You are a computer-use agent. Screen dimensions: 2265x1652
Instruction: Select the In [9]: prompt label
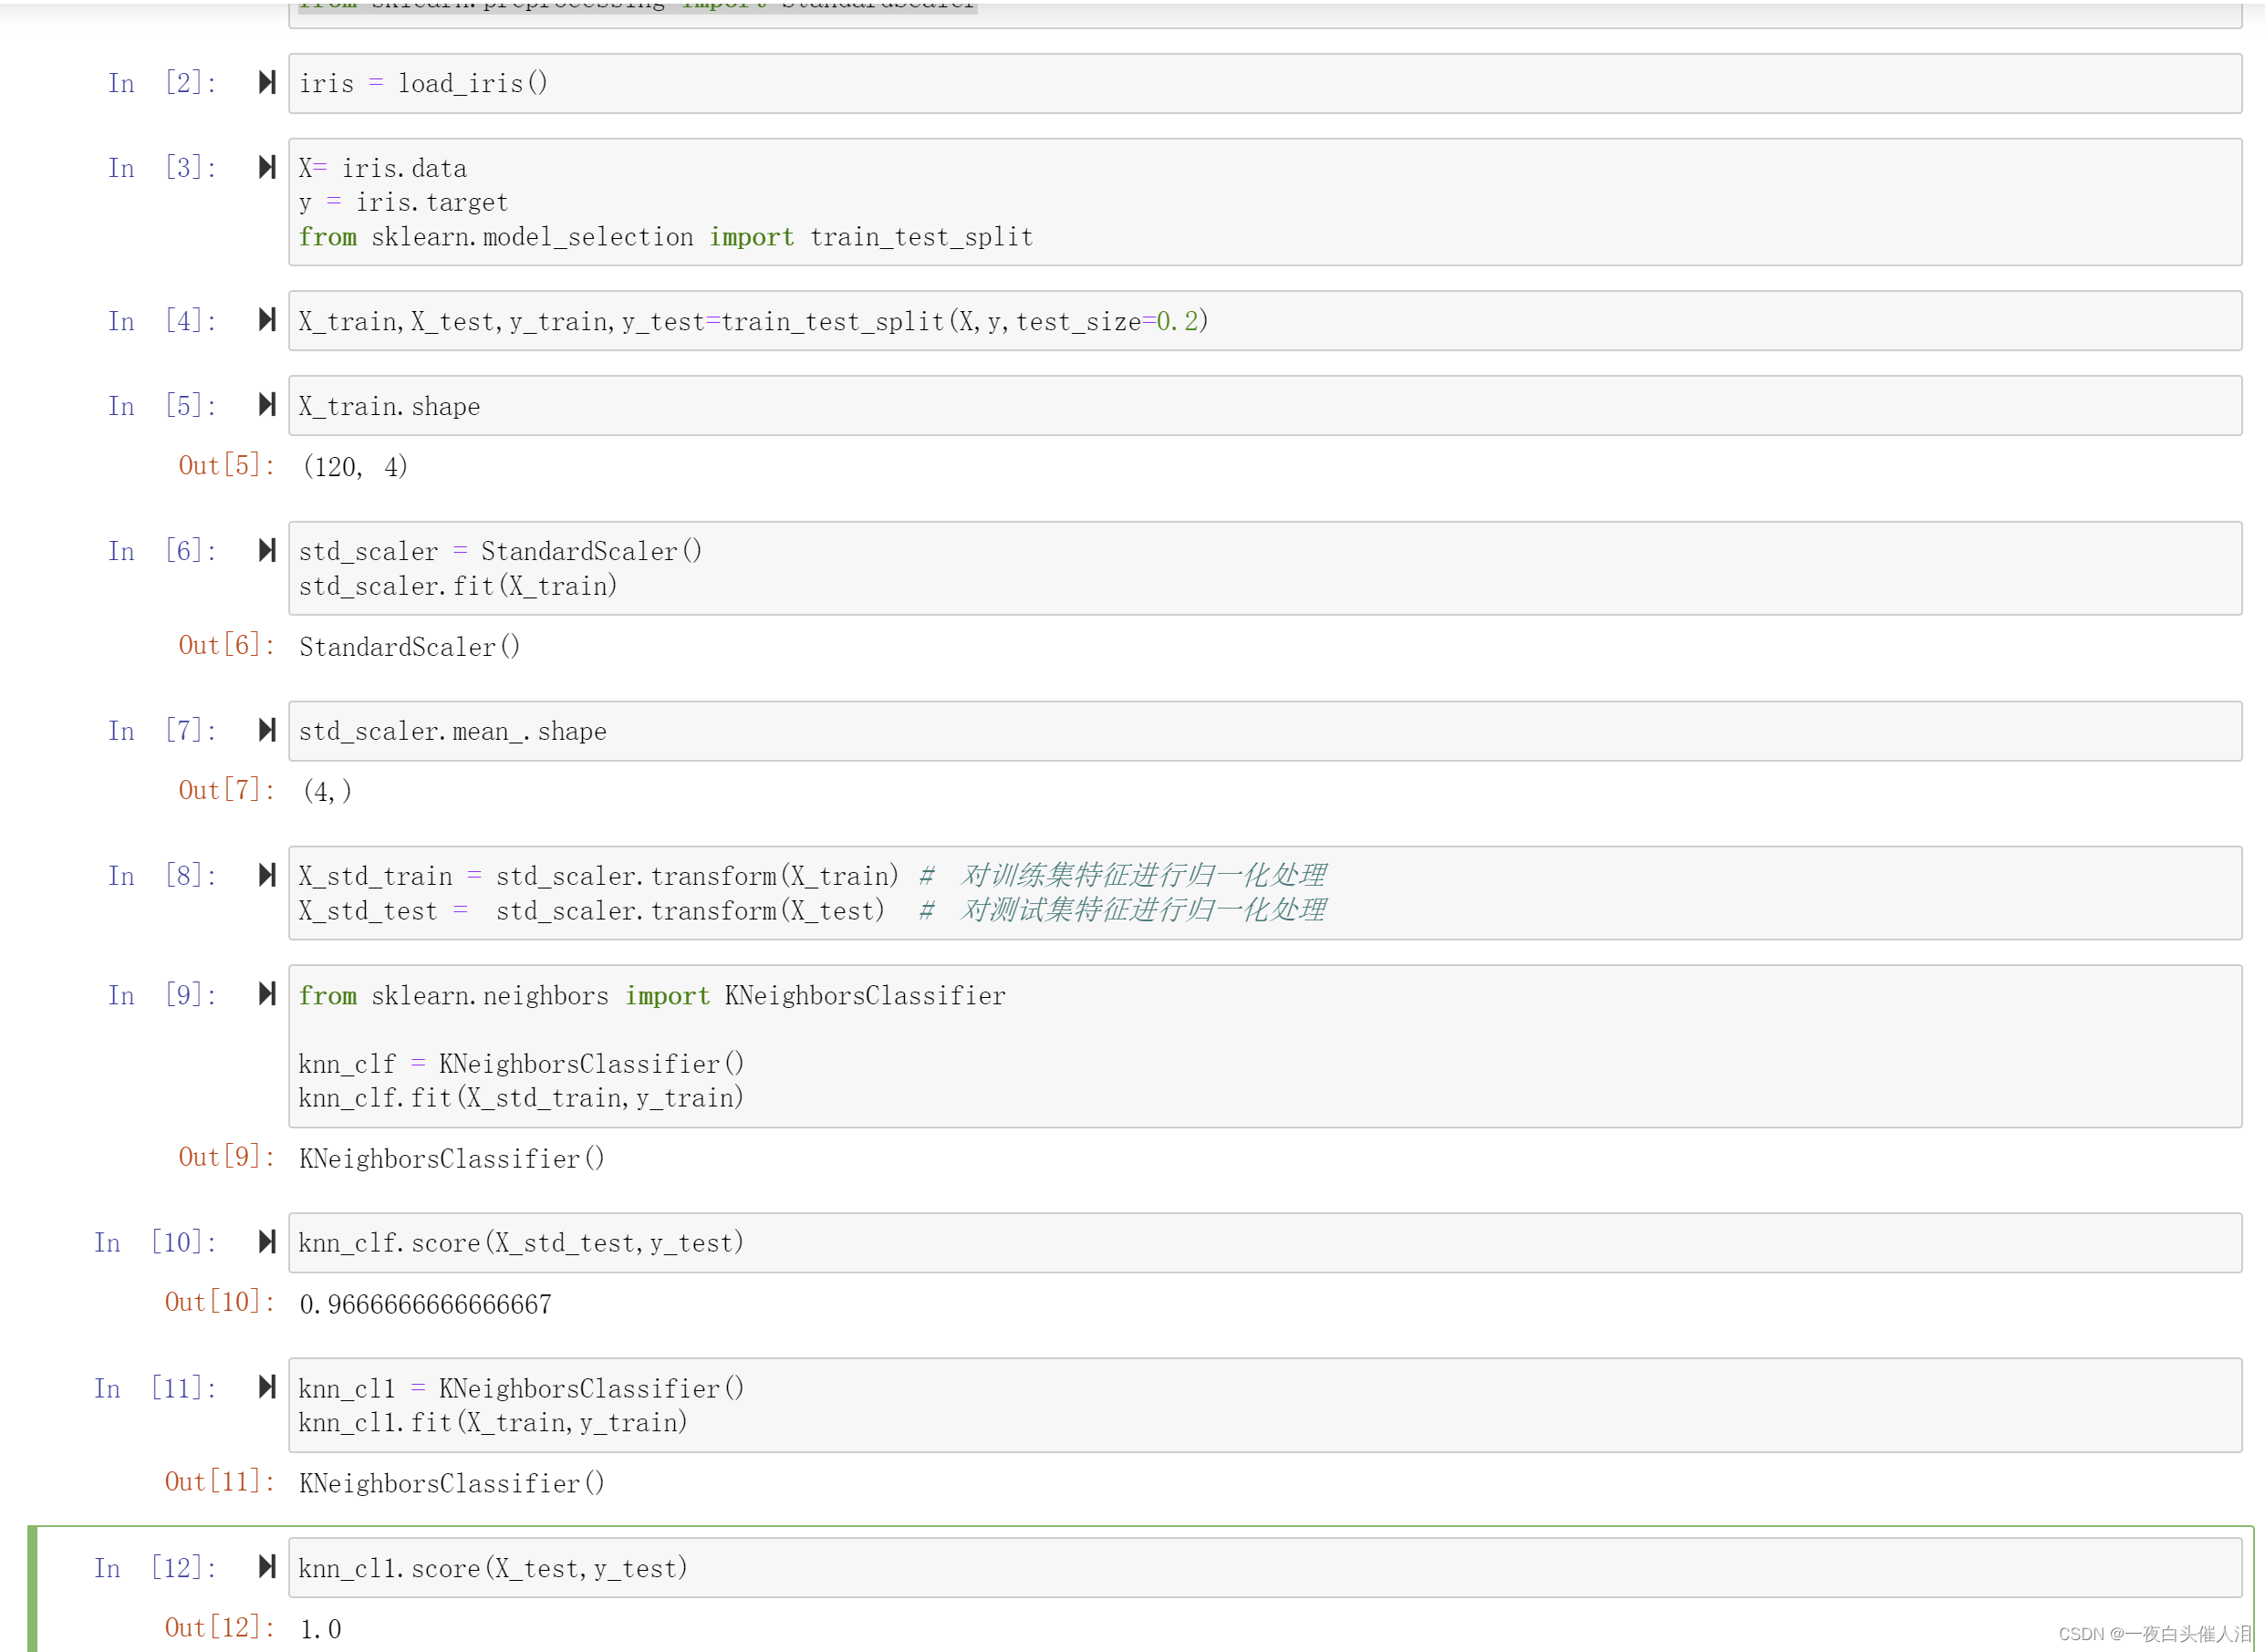point(162,995)
